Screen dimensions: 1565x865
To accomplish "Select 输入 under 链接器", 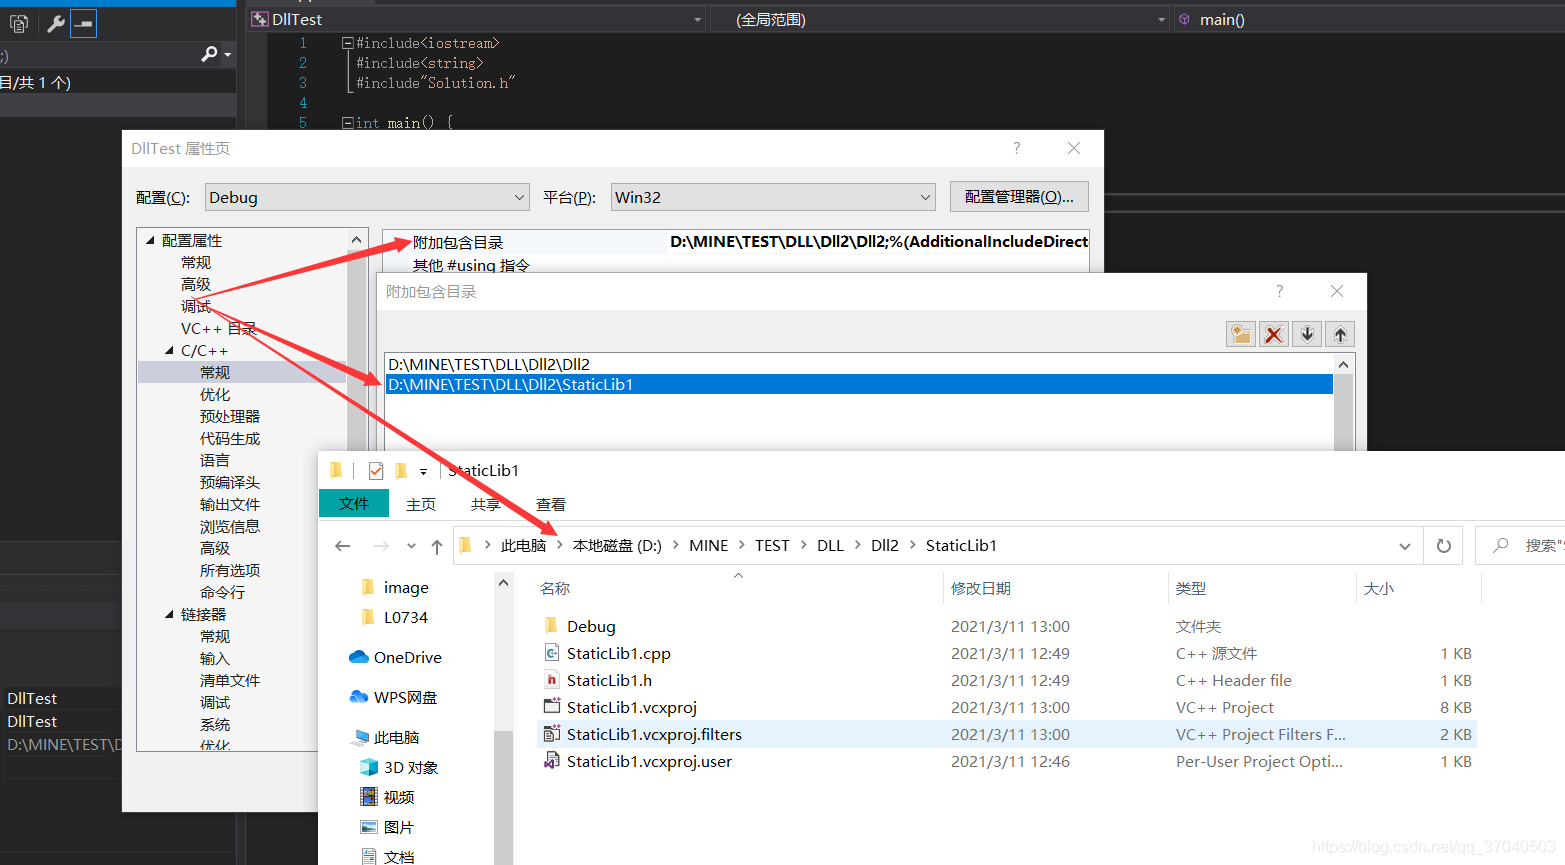I will [215, 658].
